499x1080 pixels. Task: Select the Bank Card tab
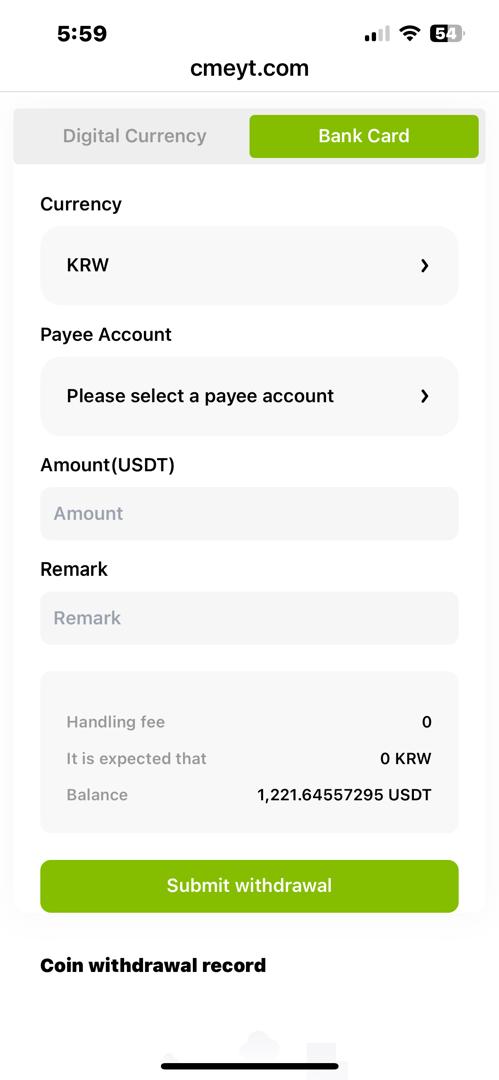click(364, 136)
